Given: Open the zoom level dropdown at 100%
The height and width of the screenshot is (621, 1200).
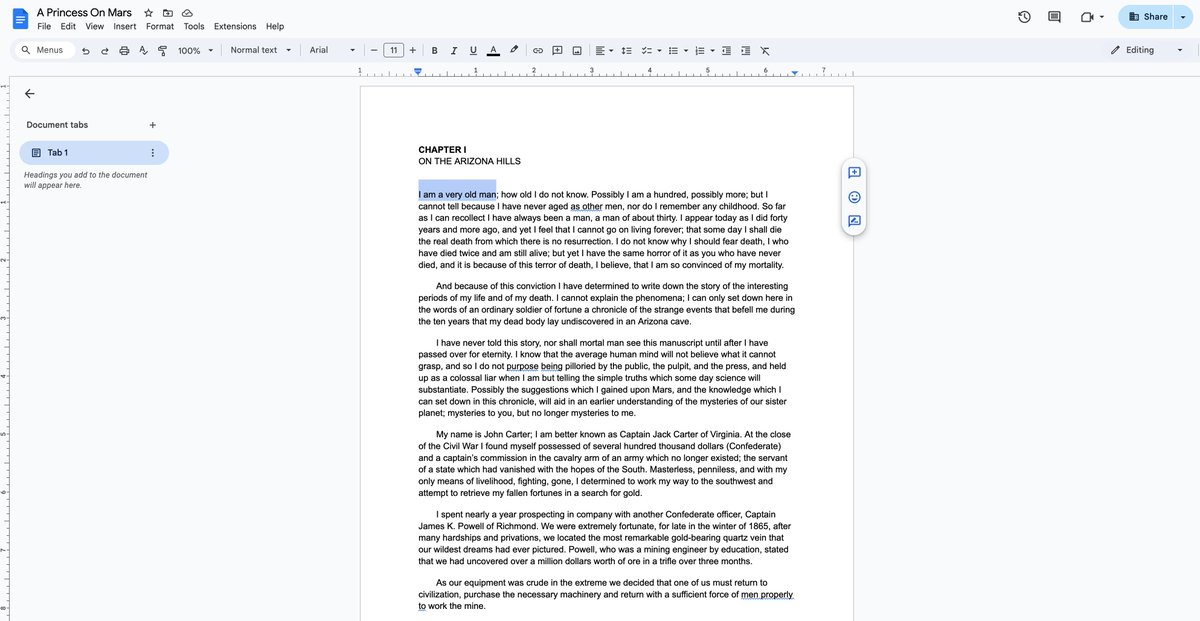Looking at the screenshot, I should pyautogui.click(x=196, y=50).
